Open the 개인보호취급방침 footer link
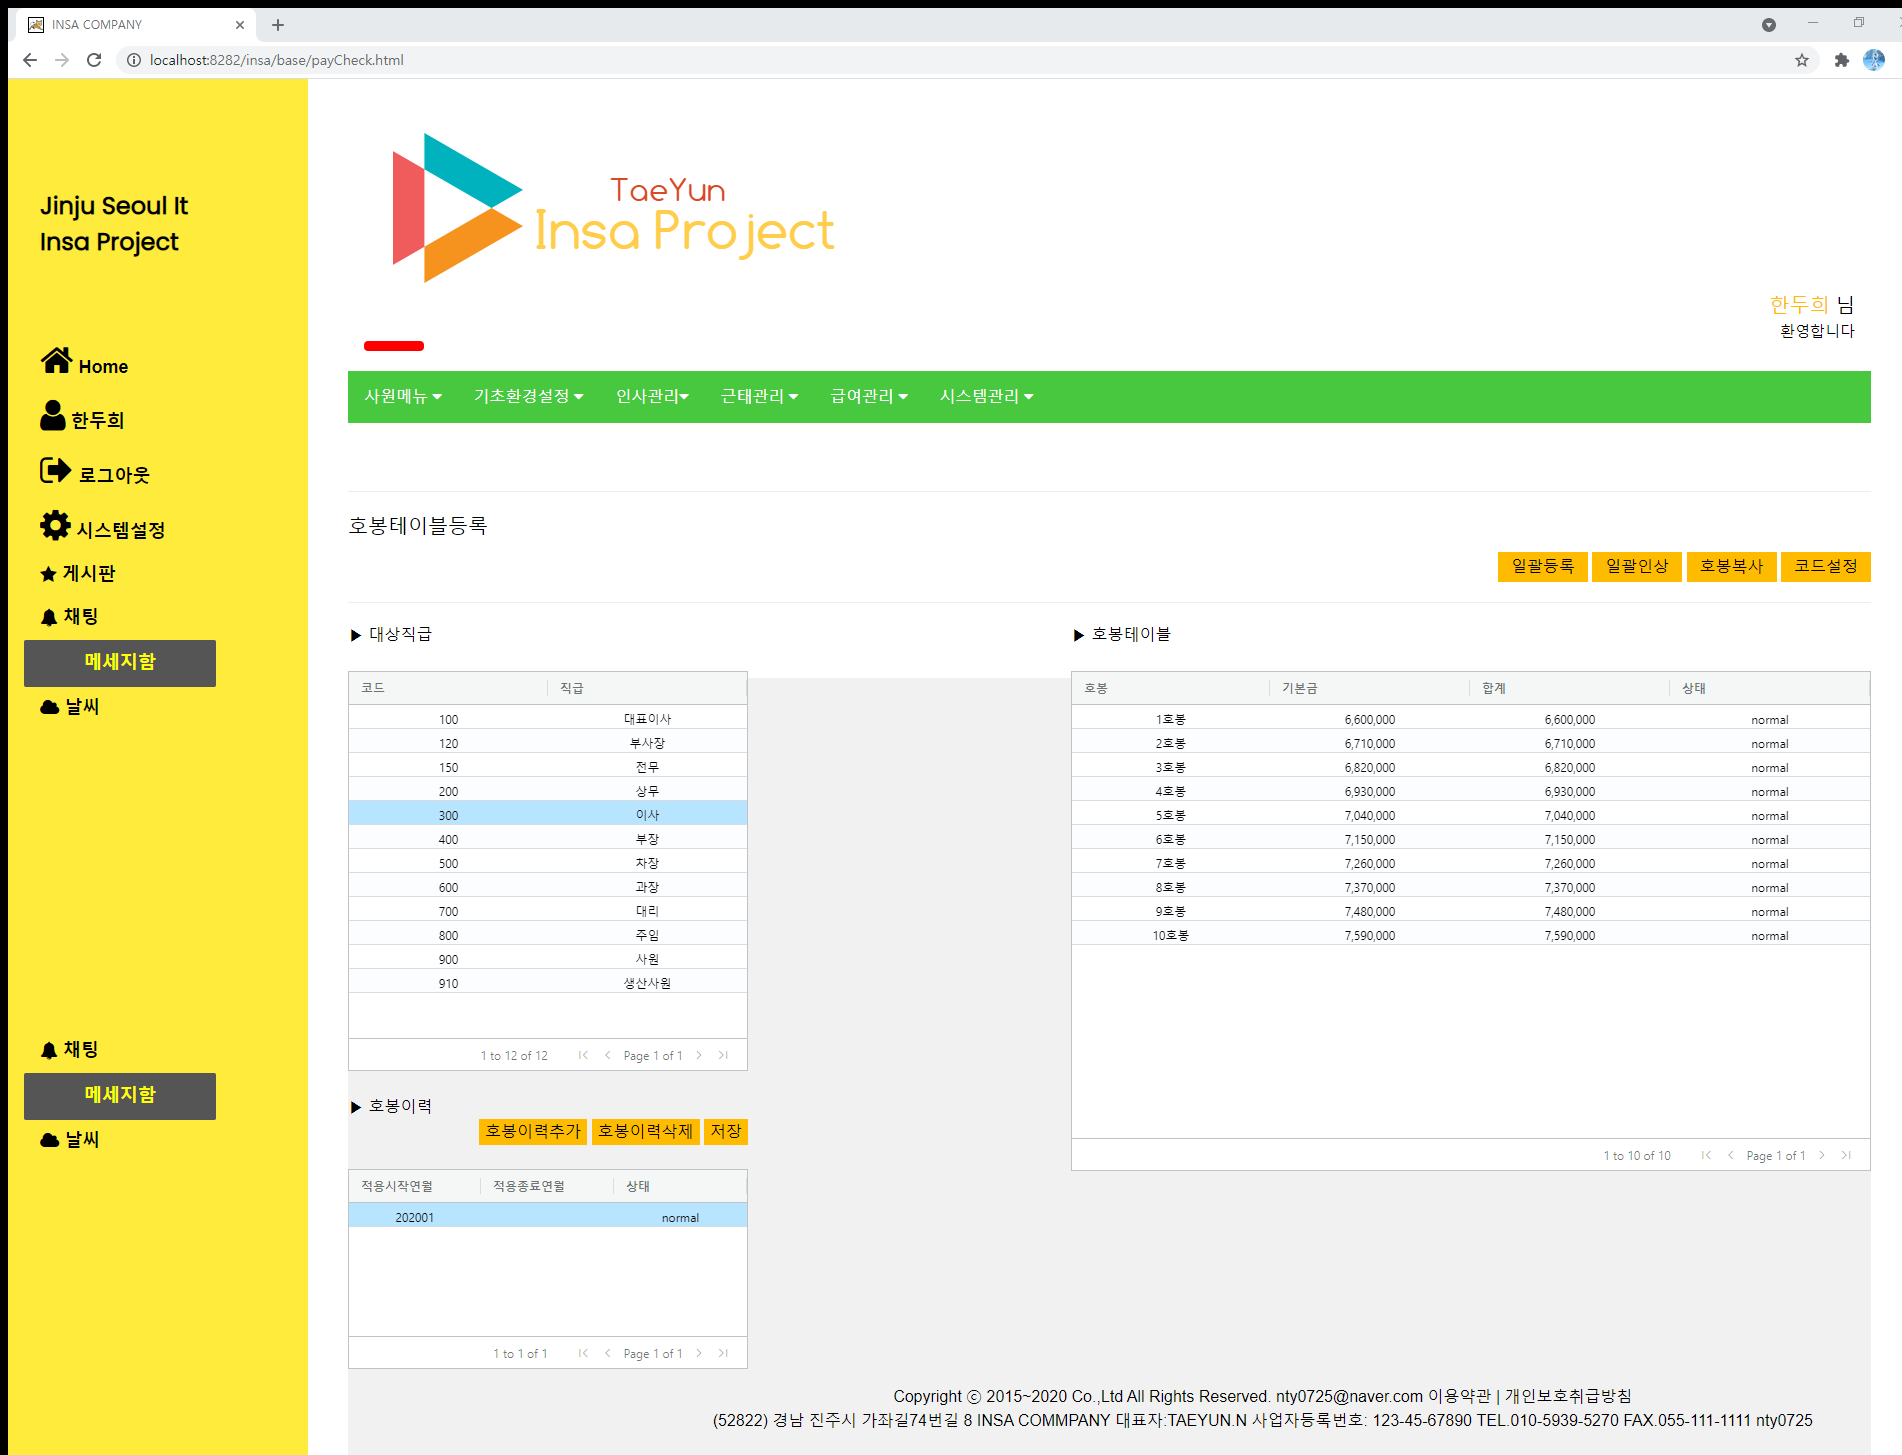Viewport: 1902px width, 1455px height. 1568,1396
